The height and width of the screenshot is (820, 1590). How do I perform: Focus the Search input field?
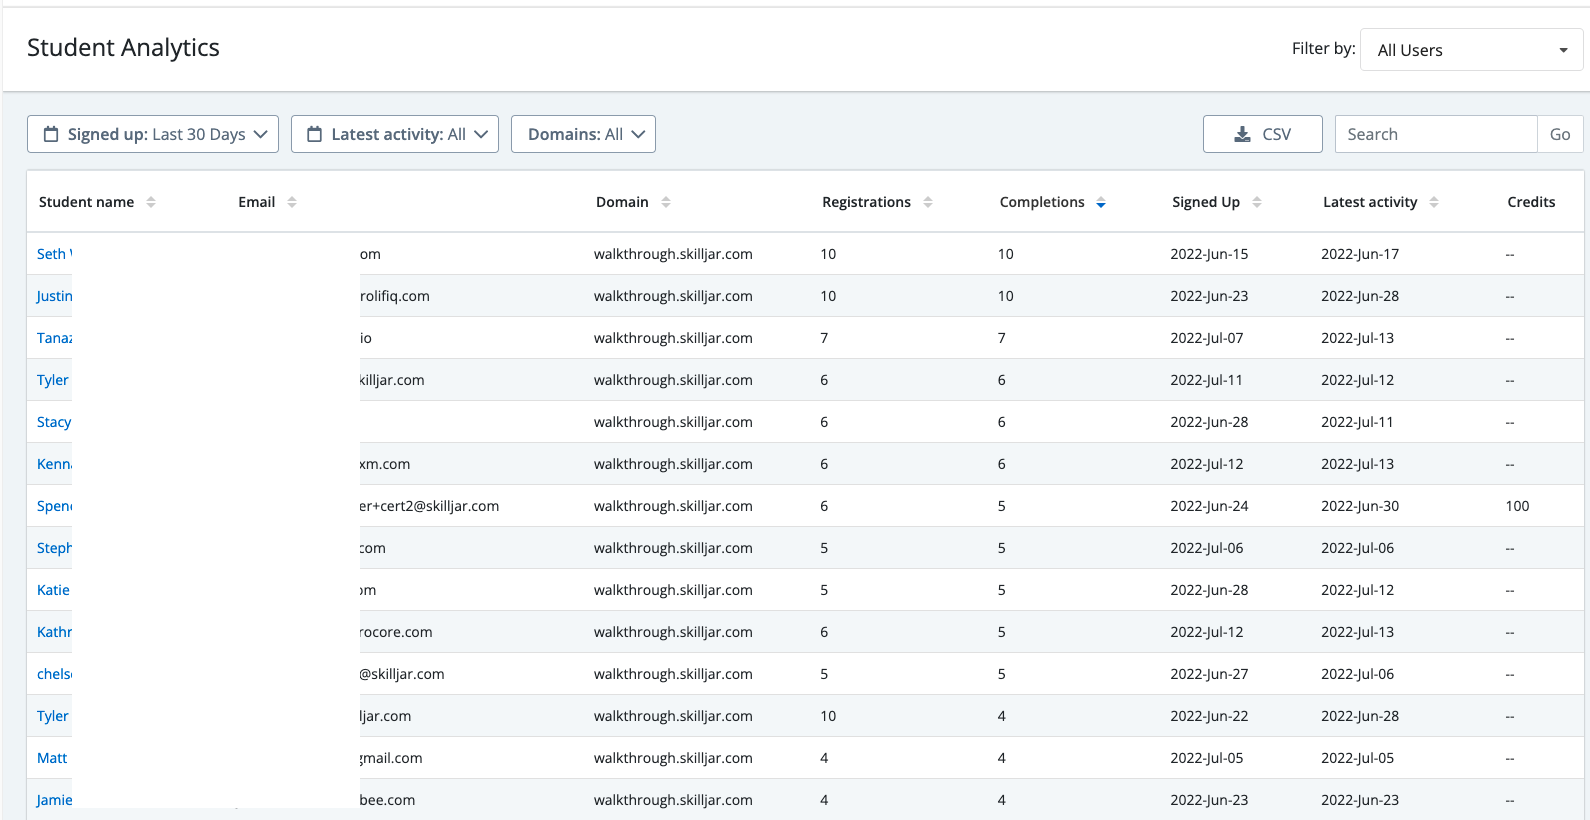point(1436,134)
